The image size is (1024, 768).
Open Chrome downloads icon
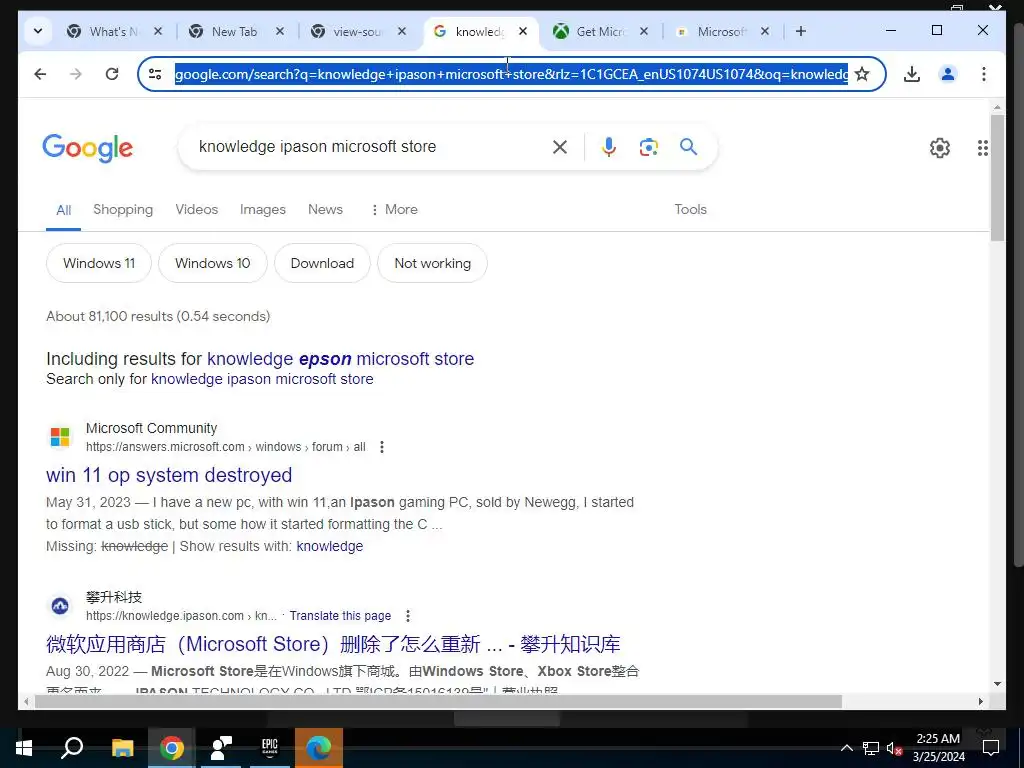pyautogui.click(x=912, y=74)
